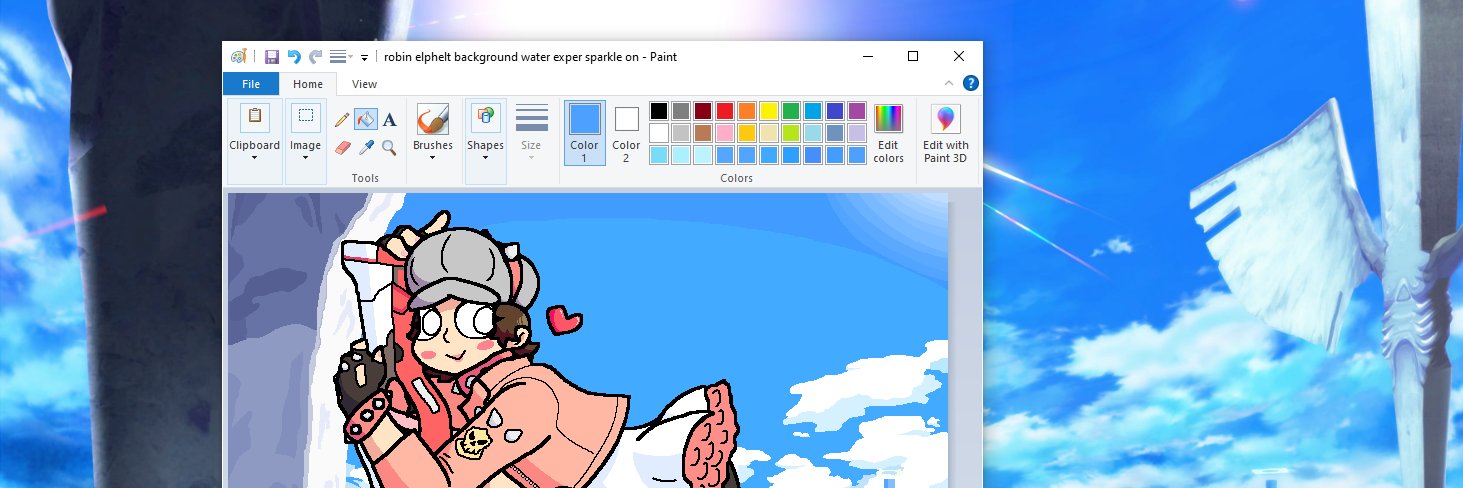Select the Fill with color bucket tool

click(x=366, y=120)
